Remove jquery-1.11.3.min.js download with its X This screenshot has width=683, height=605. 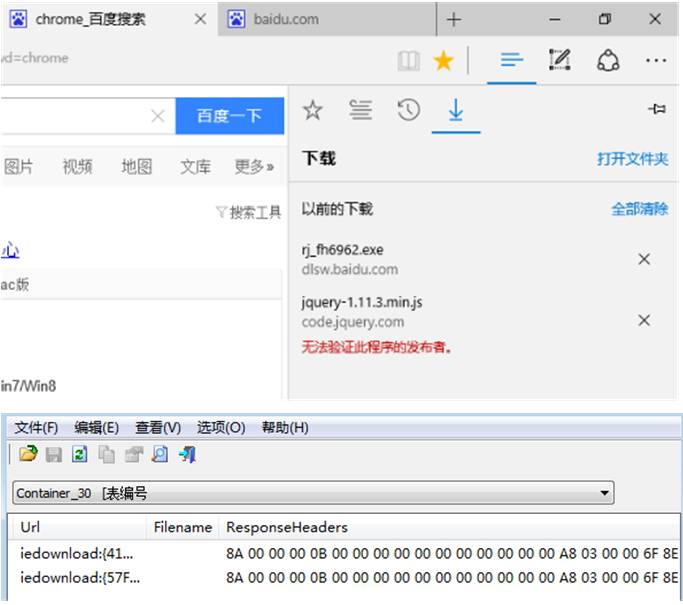(x=644, y=320)
